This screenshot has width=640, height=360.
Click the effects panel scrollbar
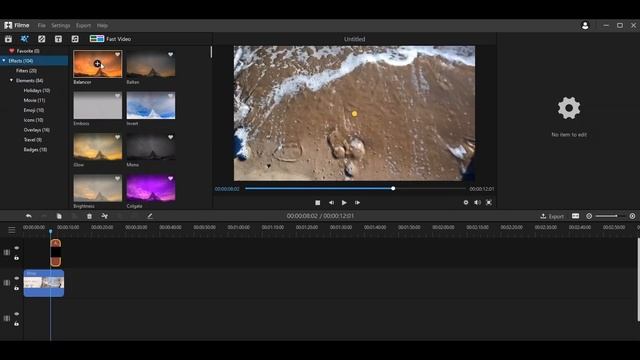click(211, 52)
